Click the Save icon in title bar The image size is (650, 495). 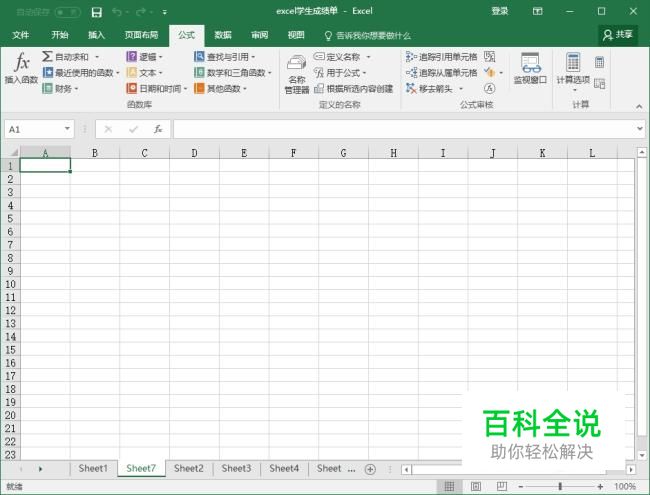(x=97, y=12)
